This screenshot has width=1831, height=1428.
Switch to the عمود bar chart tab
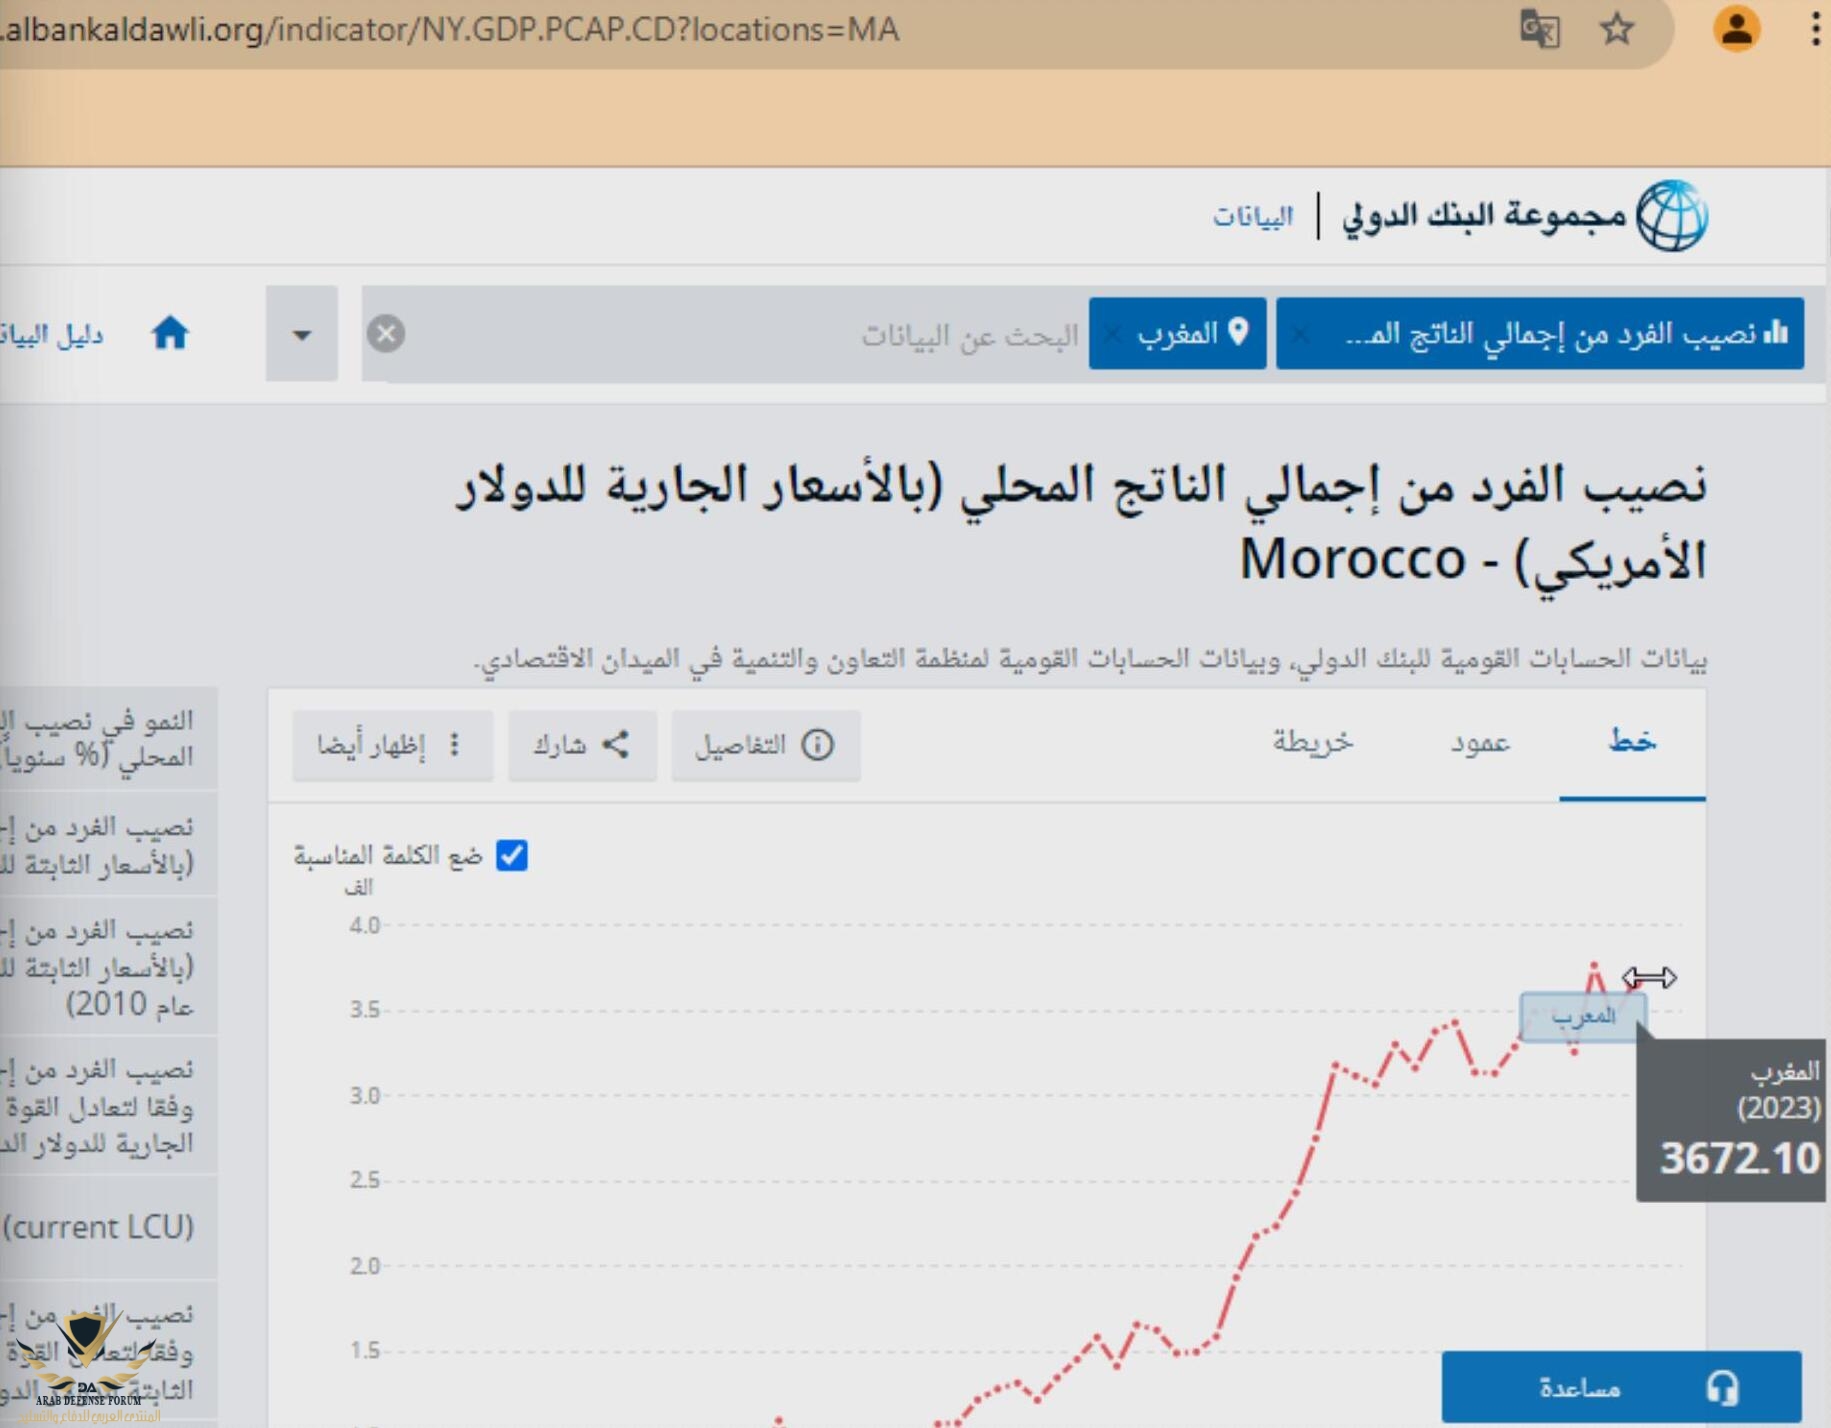point(1480,742)
